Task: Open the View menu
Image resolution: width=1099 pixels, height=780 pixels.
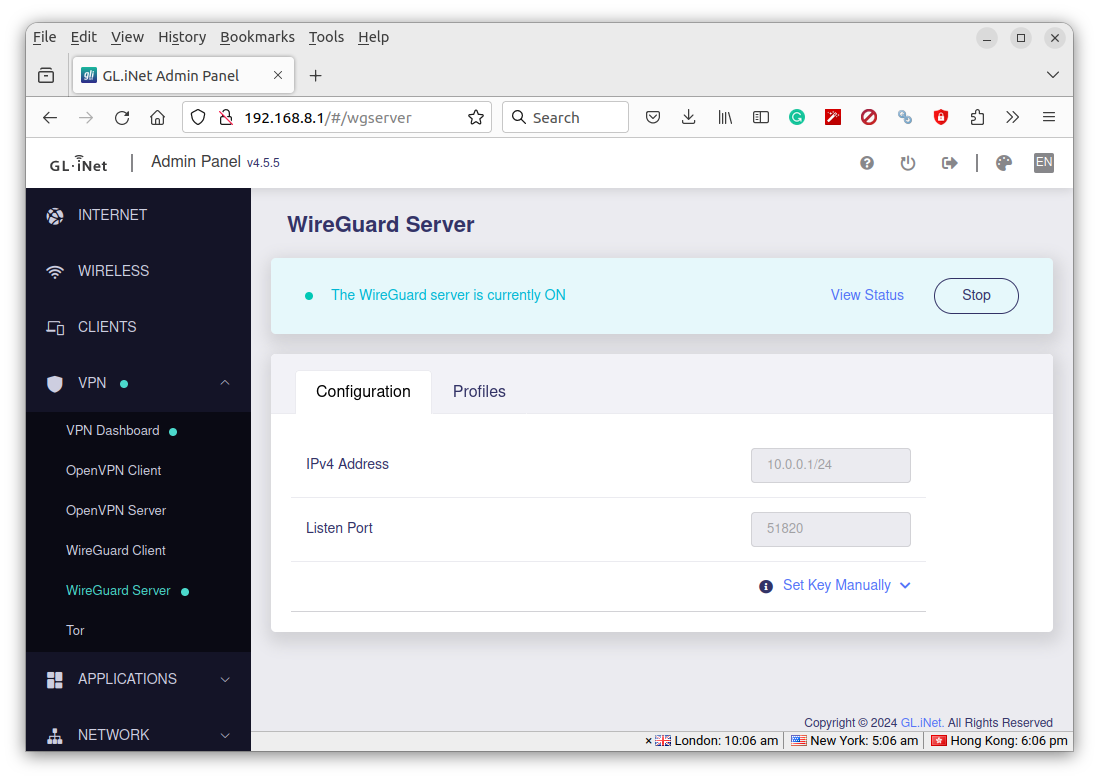Action: 127,37
